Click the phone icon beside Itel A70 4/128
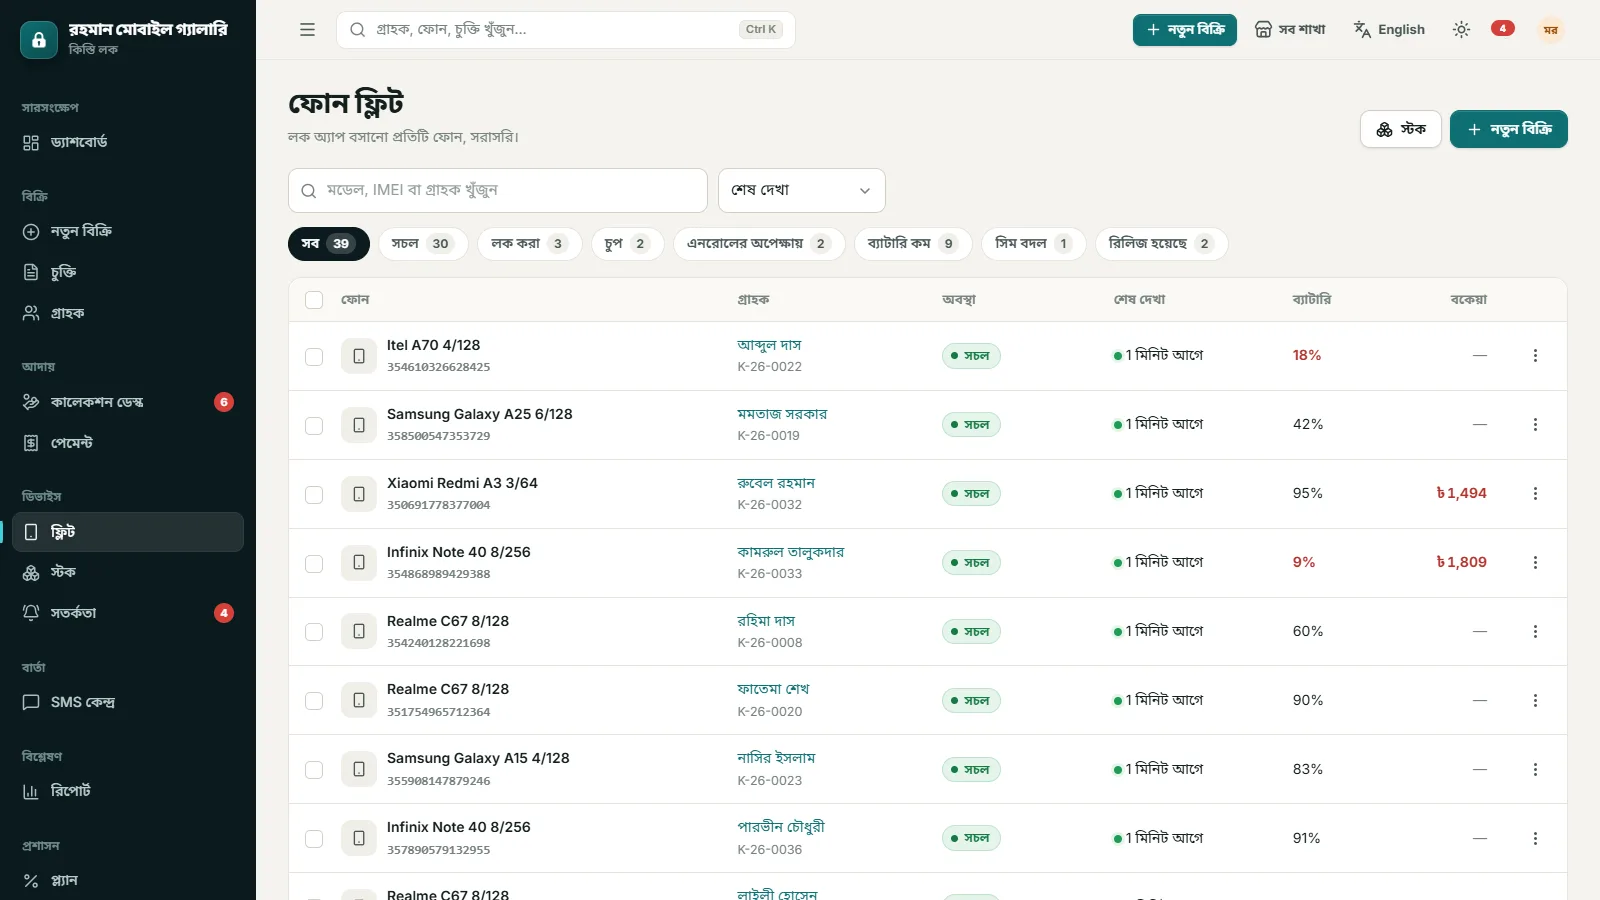1600x900 pixels. [x=359, y=356]
